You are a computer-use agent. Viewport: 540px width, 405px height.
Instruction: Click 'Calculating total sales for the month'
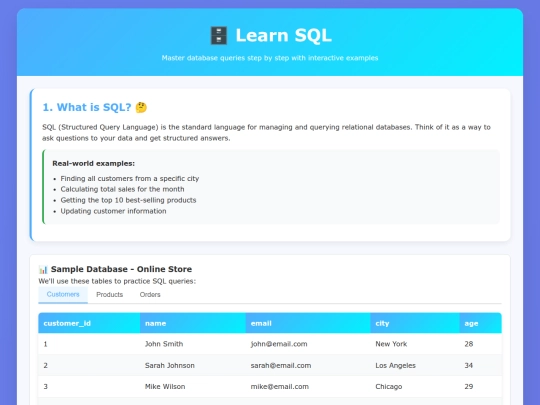tap(122, 189)
